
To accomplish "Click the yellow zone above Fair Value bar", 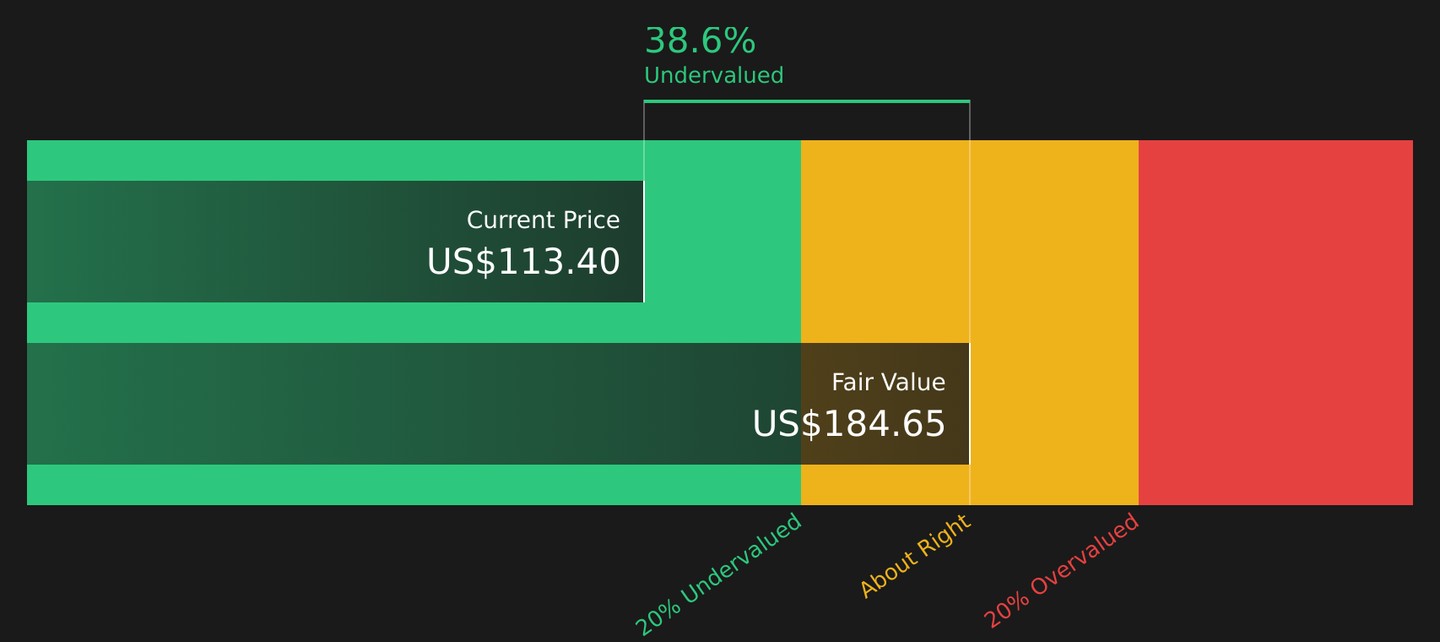I will pos(885,241).
